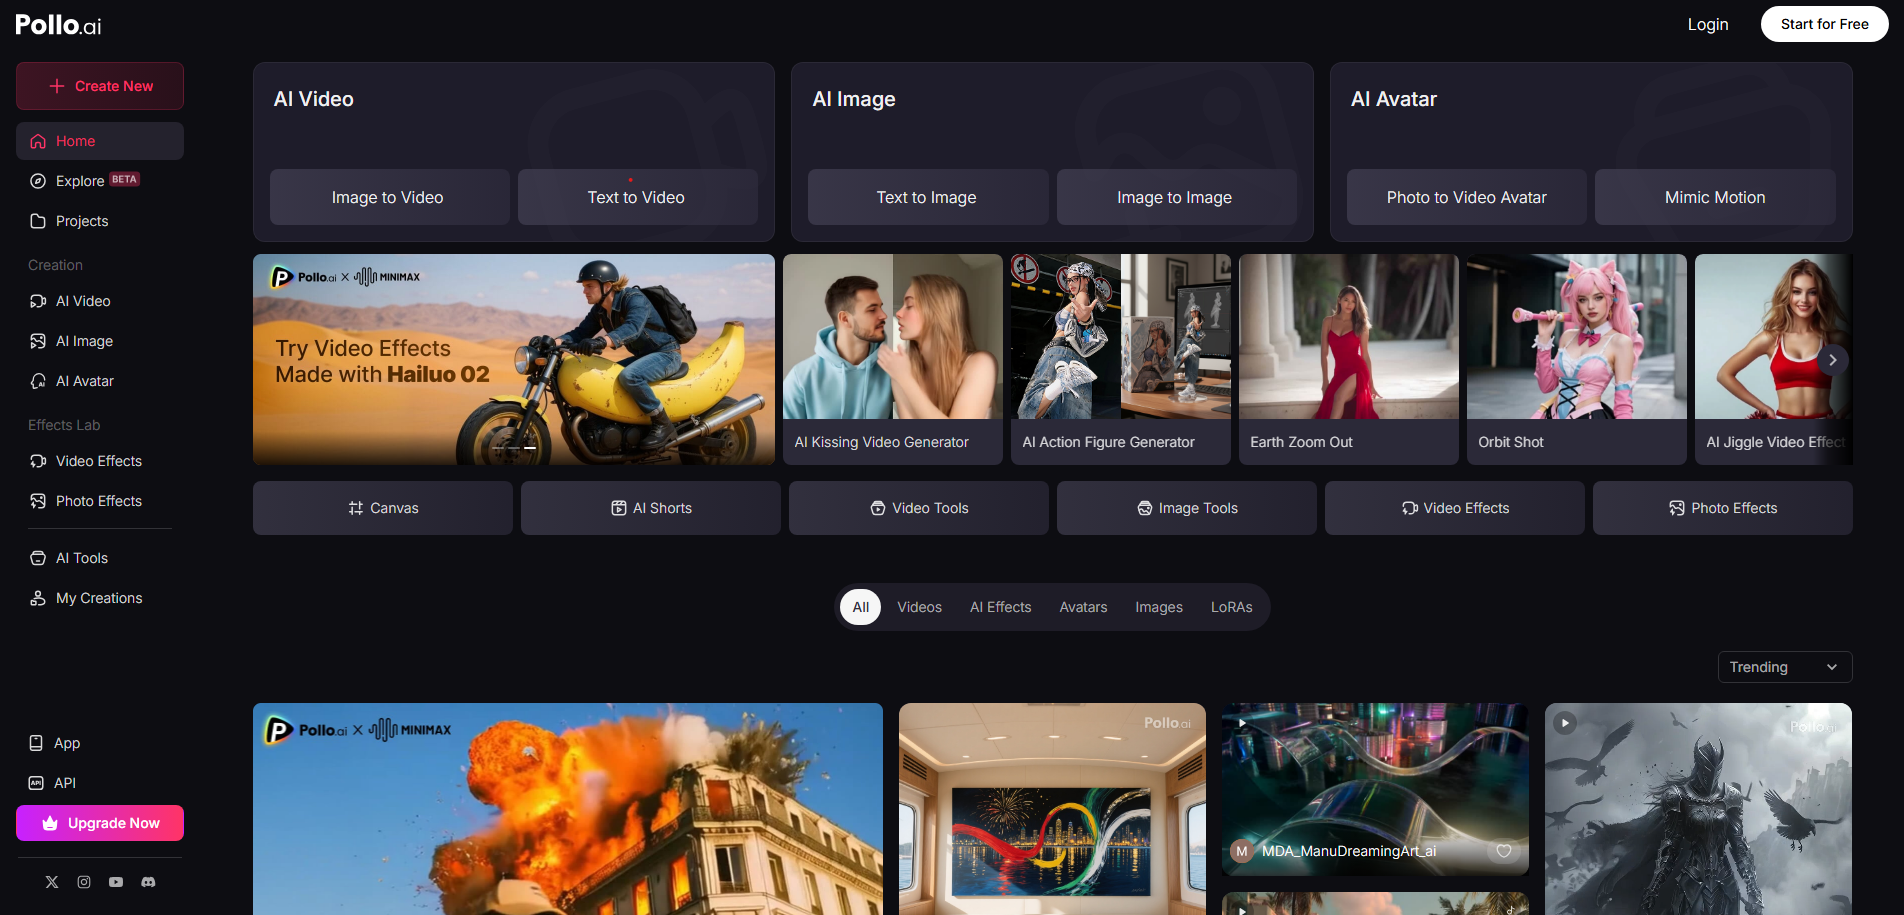Viewport: 1904px width, 915px height.
Task: Select the LoRAs filter tab
Action: pos(1231,607)
